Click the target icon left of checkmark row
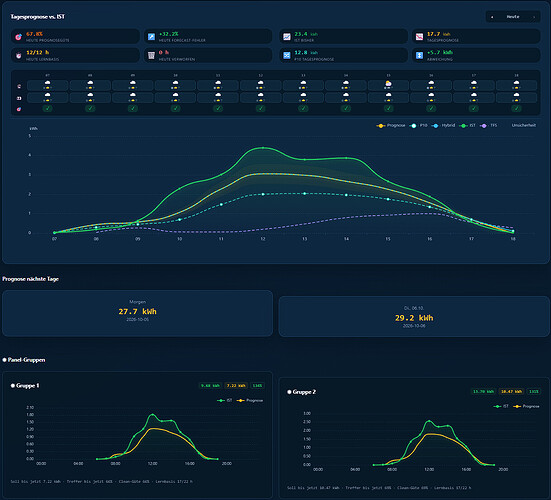The image size is (551, 500). (19, 109)
